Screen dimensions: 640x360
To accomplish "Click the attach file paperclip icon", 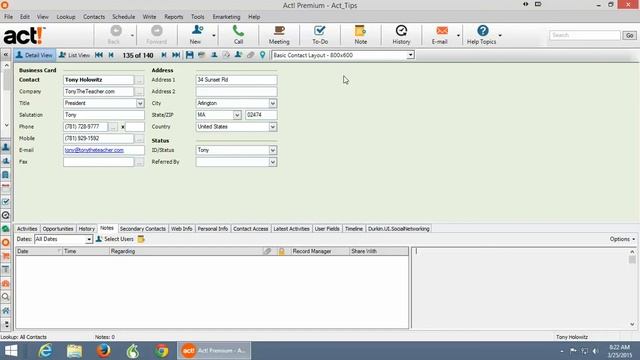I will 250,55.
